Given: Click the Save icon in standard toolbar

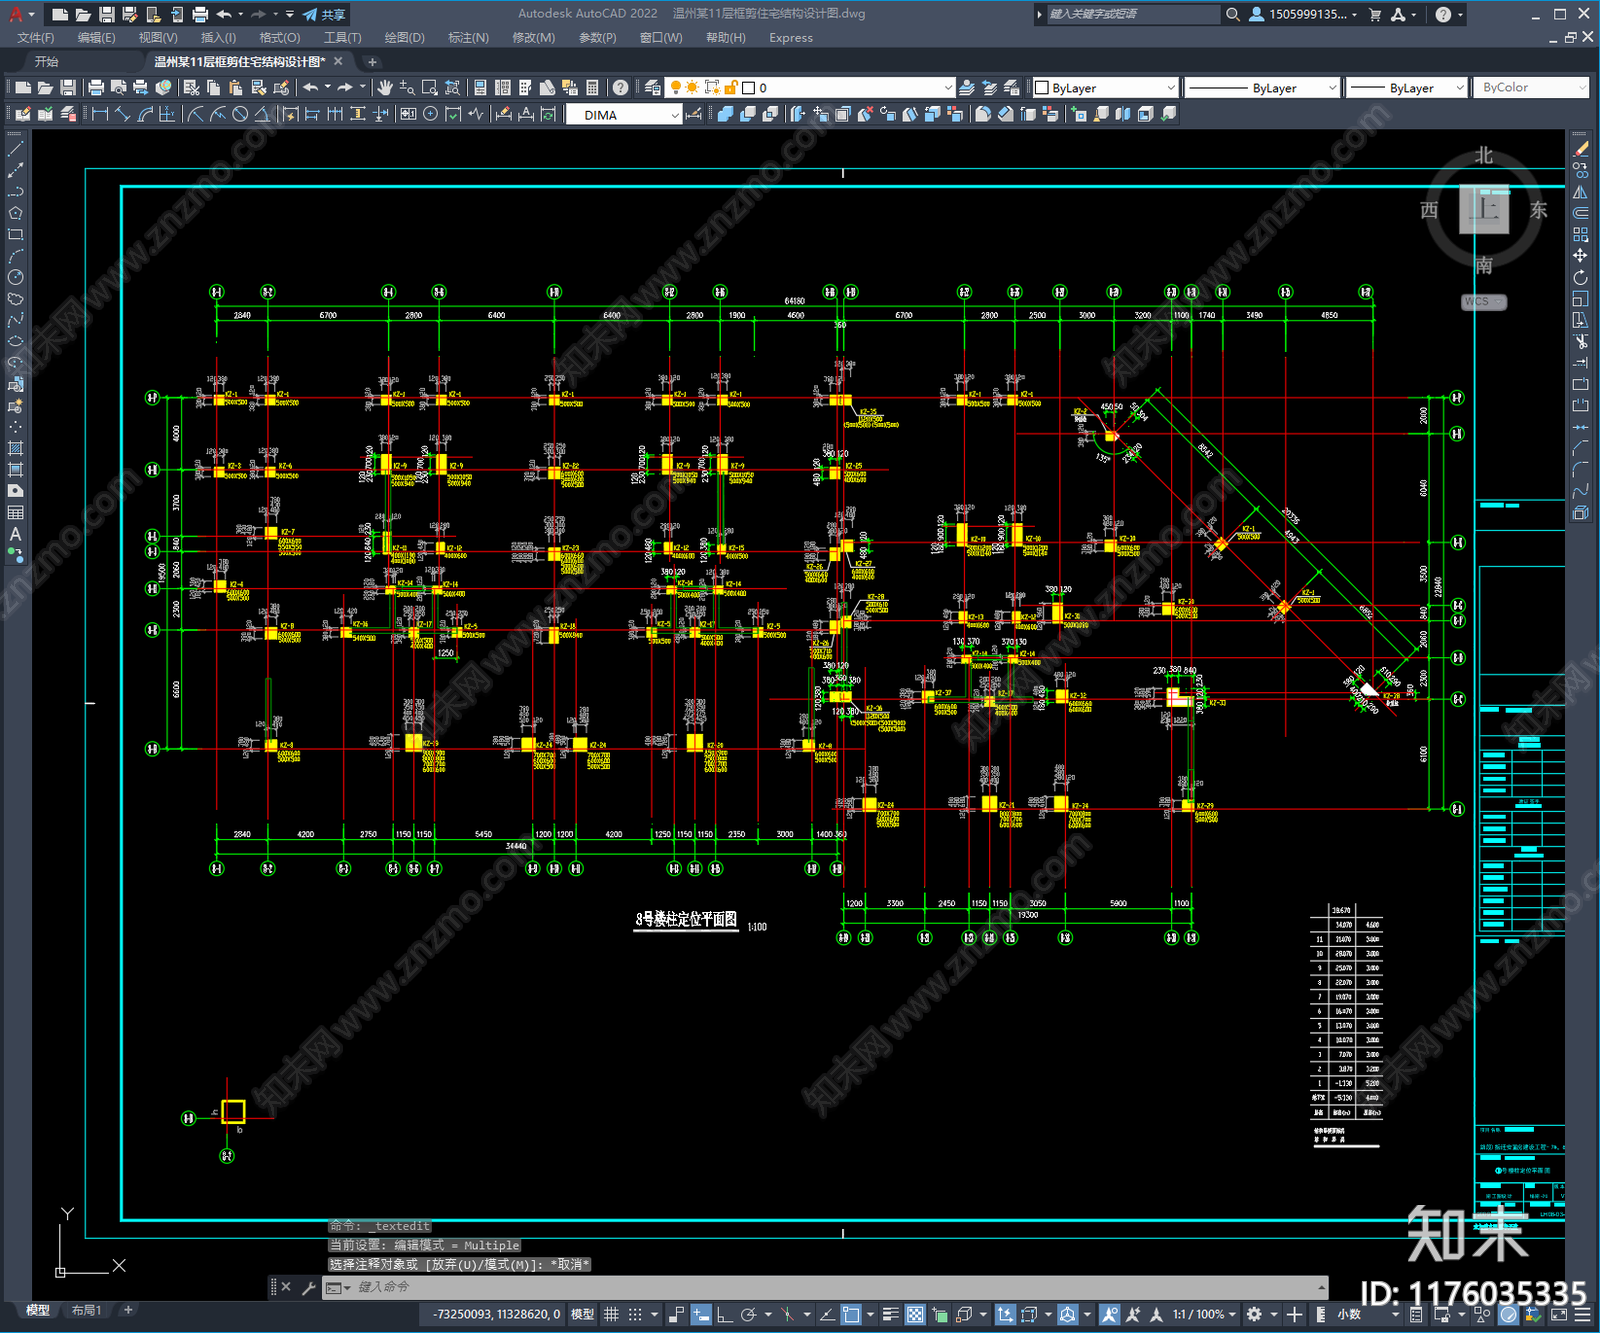Looking at the screenshot, I should pyautogui.click(x=67, y=88).
